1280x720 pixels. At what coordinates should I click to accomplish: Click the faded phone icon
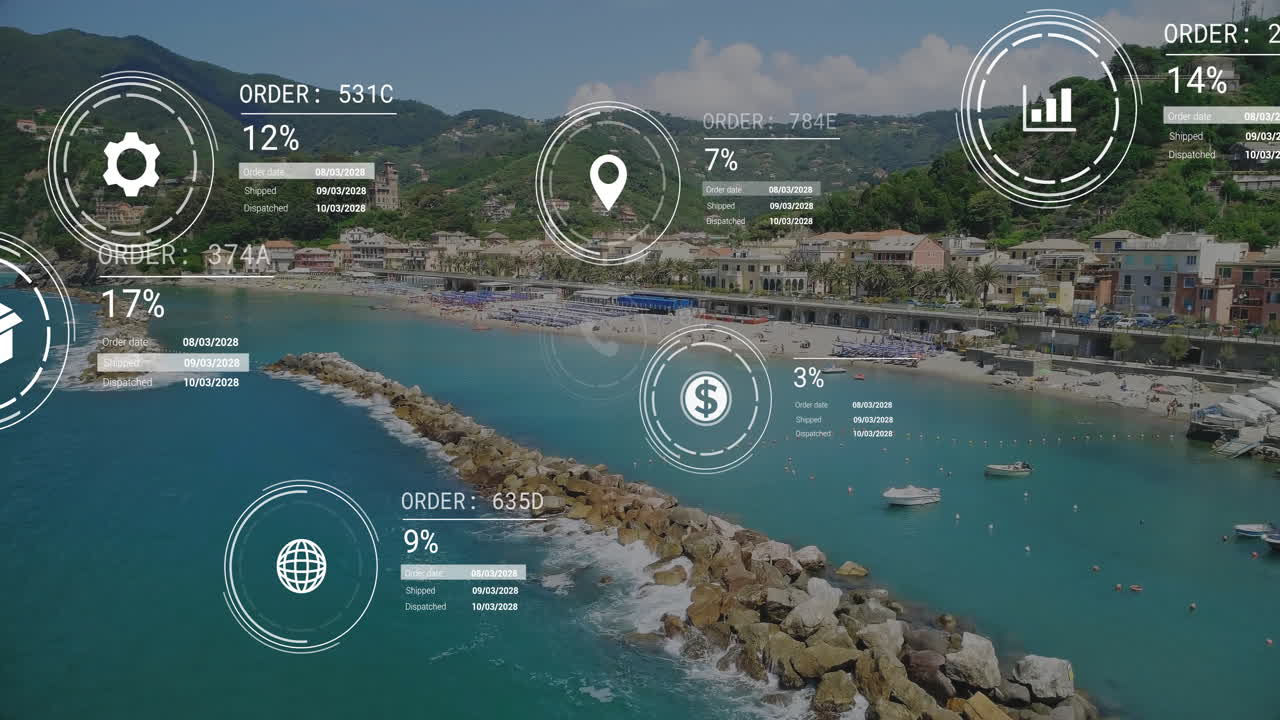[600, 340]
